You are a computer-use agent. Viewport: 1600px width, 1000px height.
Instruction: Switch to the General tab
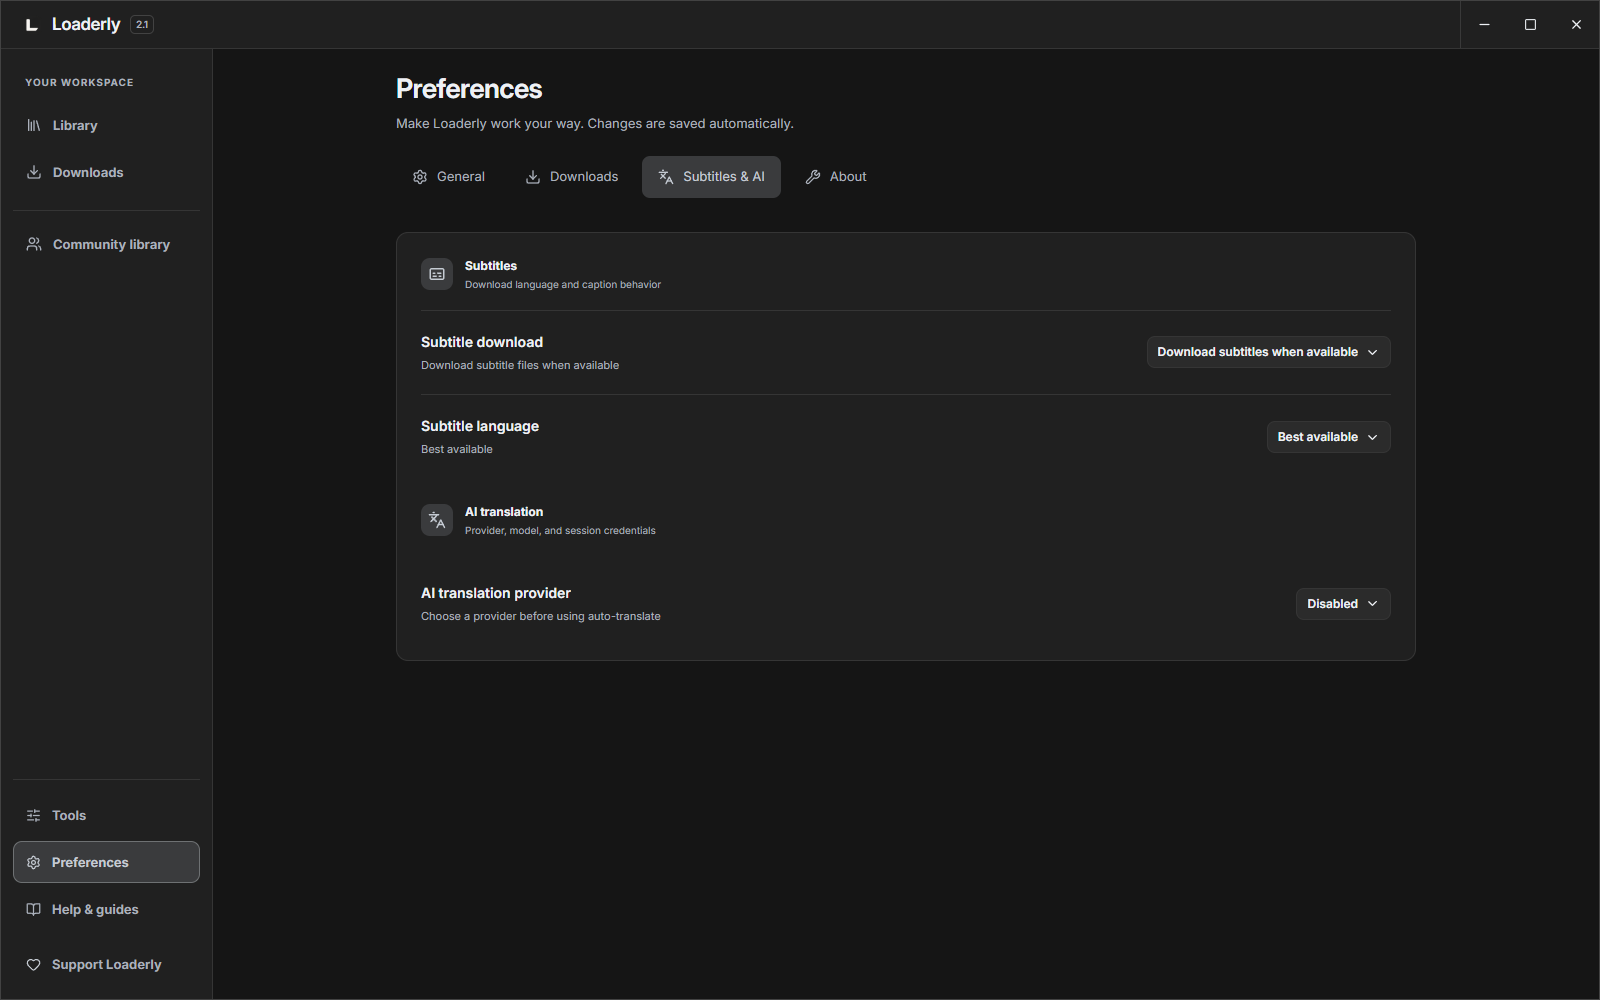click(448, 177)
